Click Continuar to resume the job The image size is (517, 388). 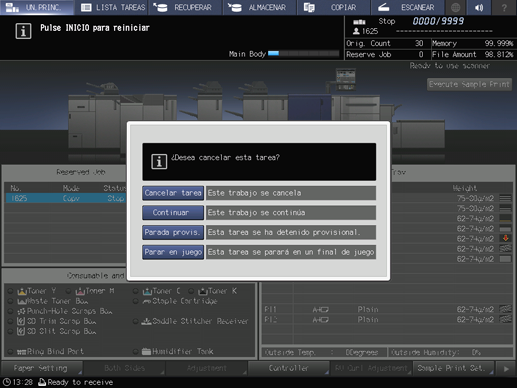[x=173, y=213]
